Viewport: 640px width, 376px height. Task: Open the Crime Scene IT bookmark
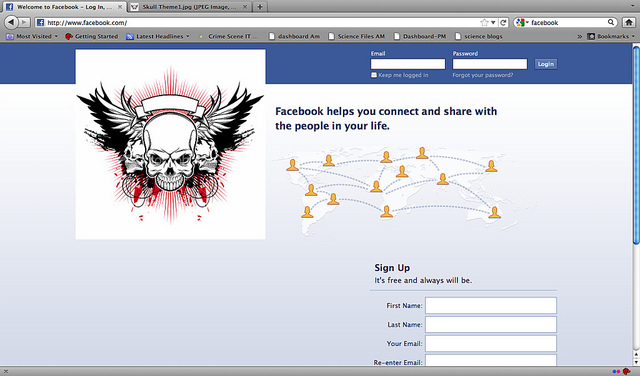(x=229, y=36)
